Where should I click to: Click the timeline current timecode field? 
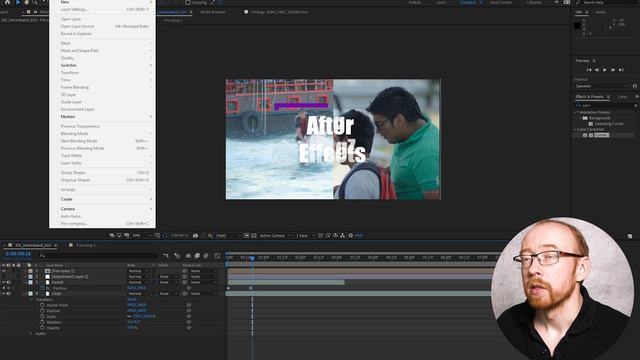pos(18,254)
